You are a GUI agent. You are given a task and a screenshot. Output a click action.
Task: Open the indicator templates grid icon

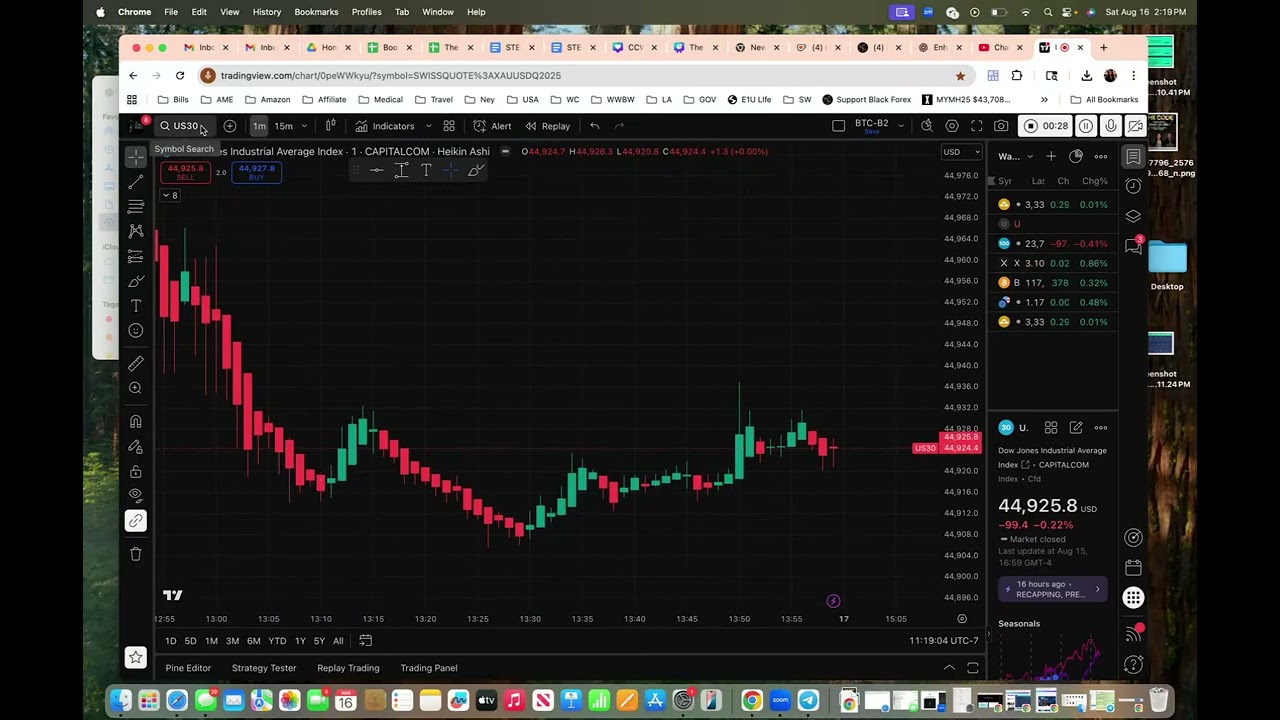coord(449,126)
